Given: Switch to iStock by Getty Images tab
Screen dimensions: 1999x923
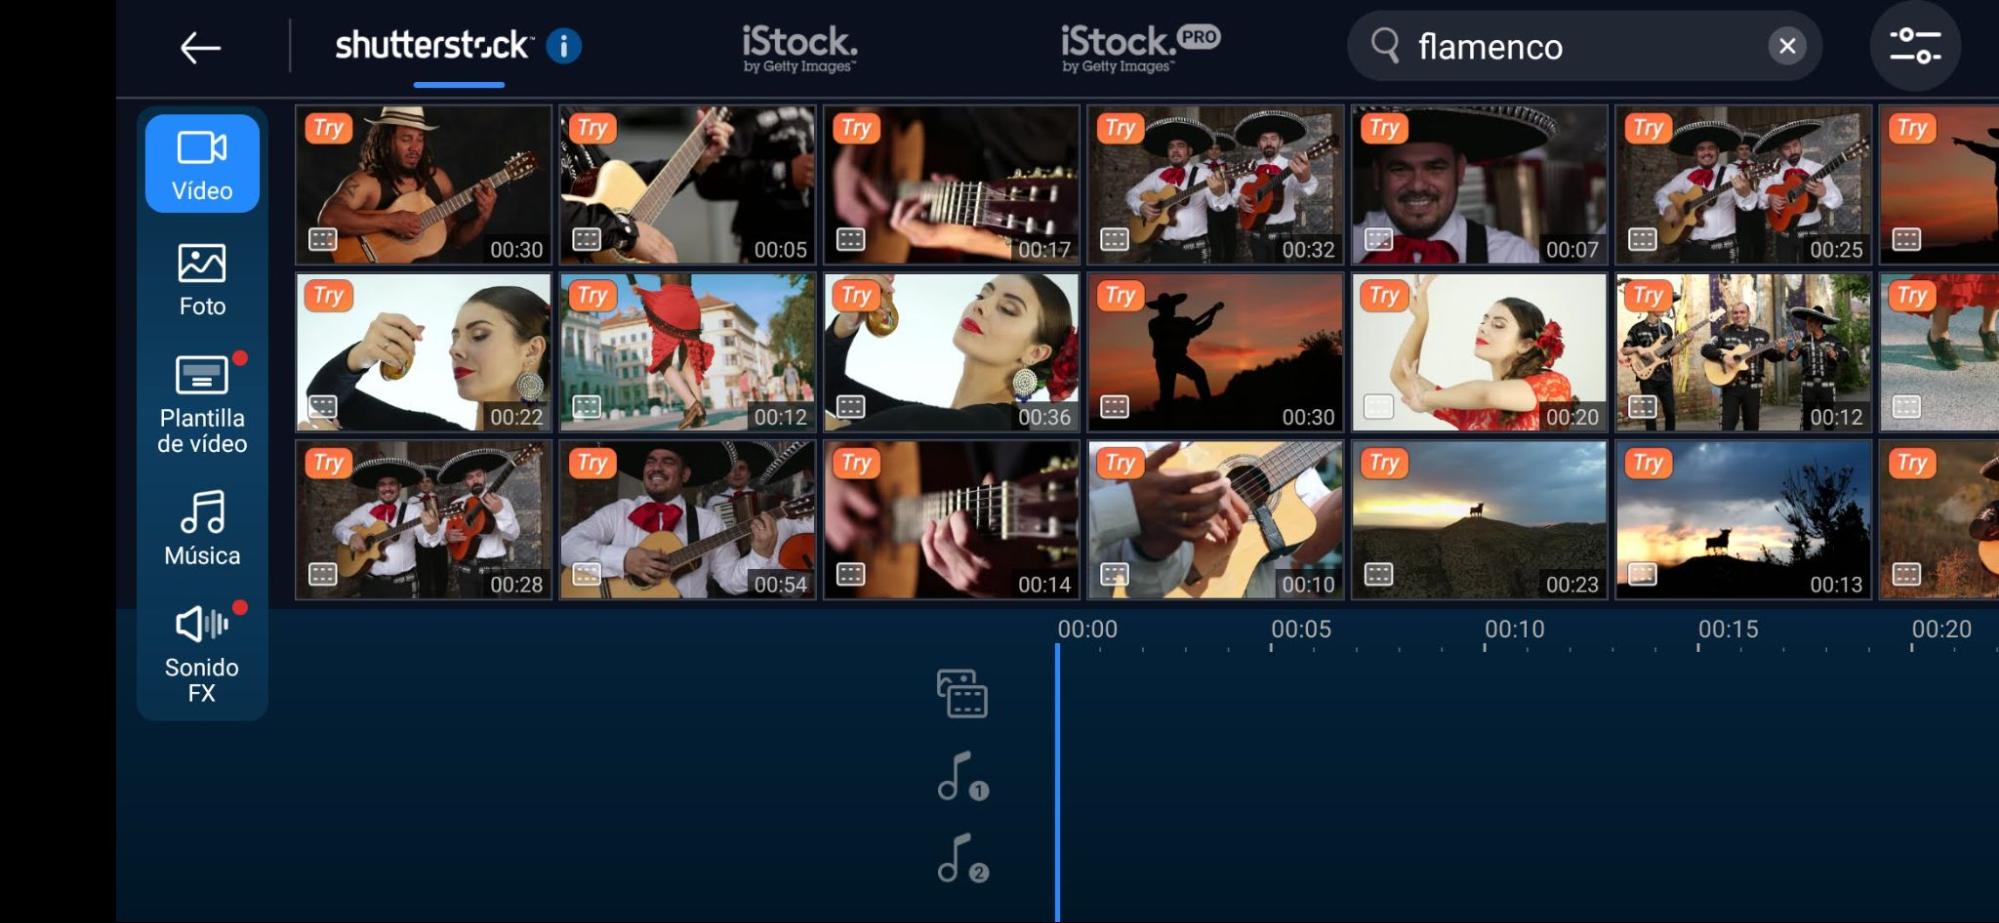Looking at the screenshot, I should point(800,48).
